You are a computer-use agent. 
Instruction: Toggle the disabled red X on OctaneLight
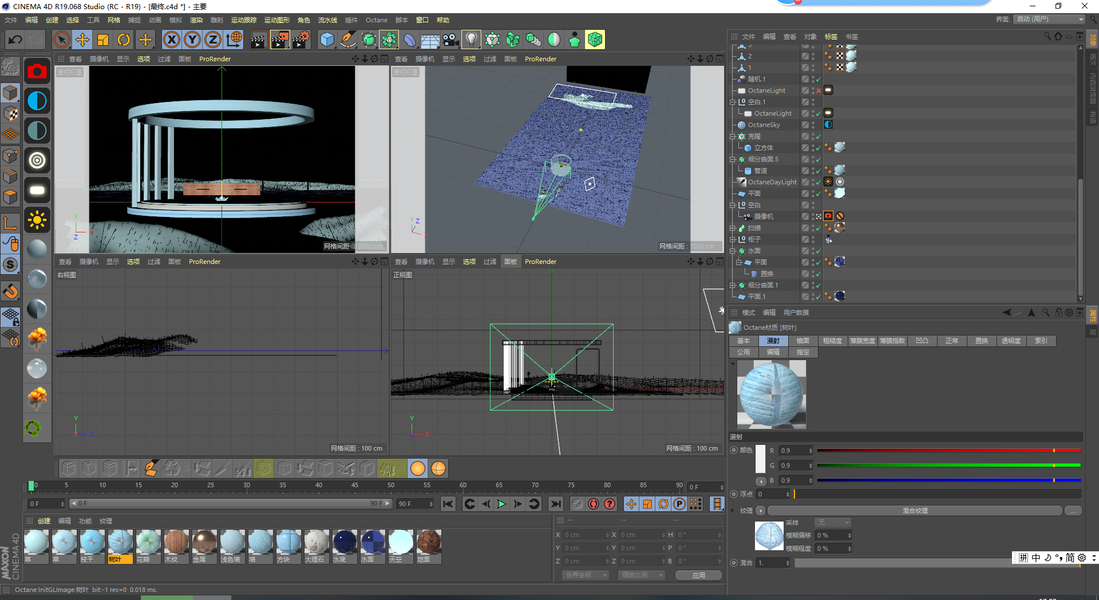click(x=818, y=90)
